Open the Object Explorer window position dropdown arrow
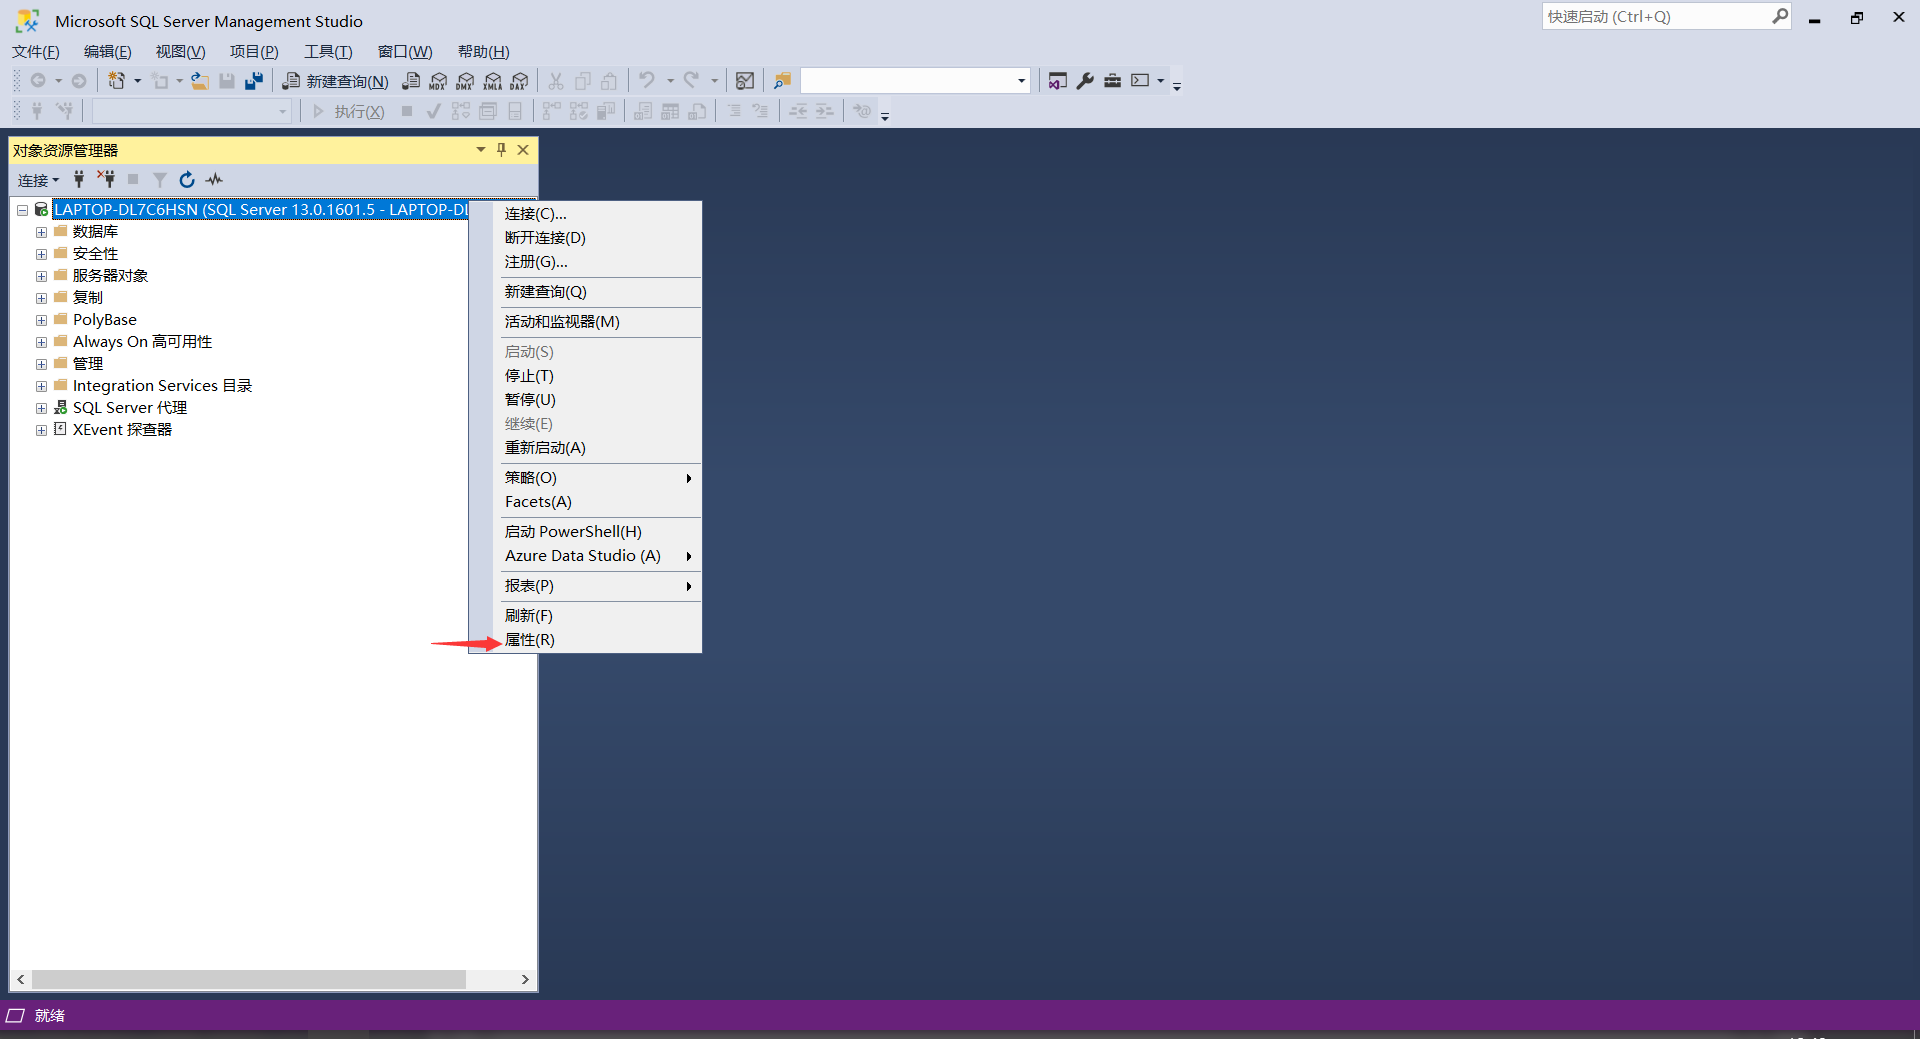 [481, 150]
